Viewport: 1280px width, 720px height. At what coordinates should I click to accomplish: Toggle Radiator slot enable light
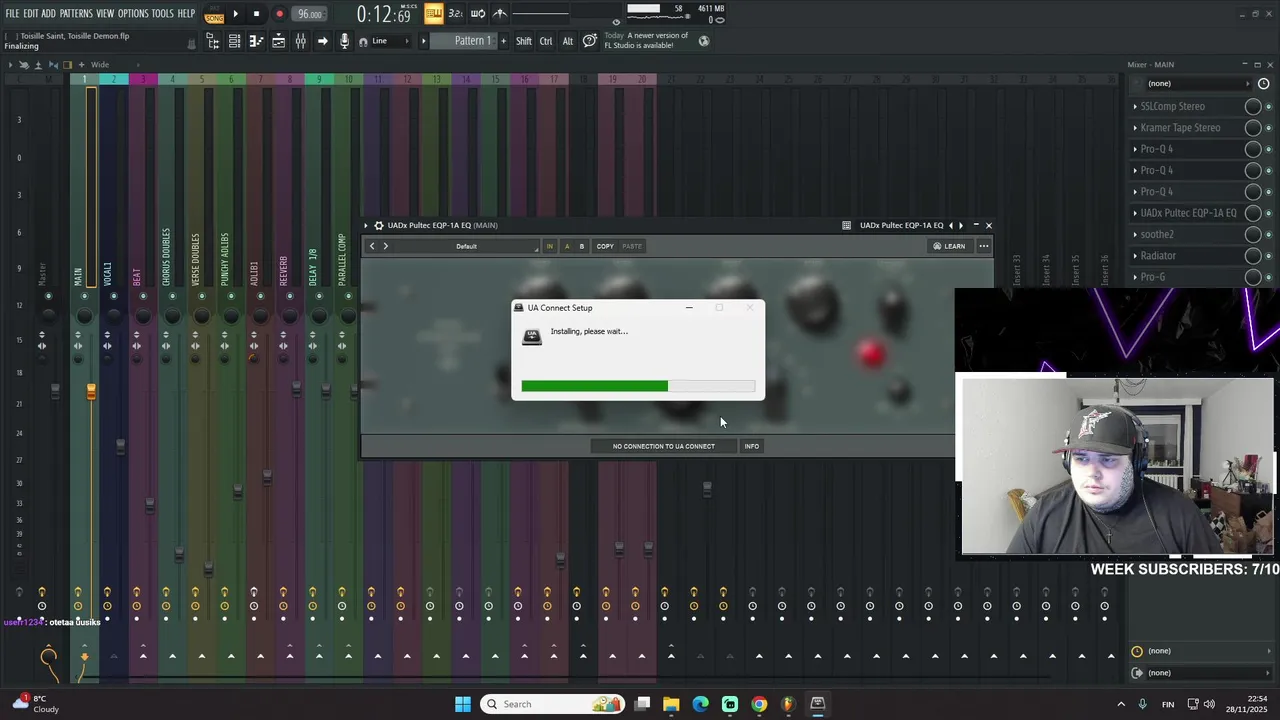coord(1270,256)
